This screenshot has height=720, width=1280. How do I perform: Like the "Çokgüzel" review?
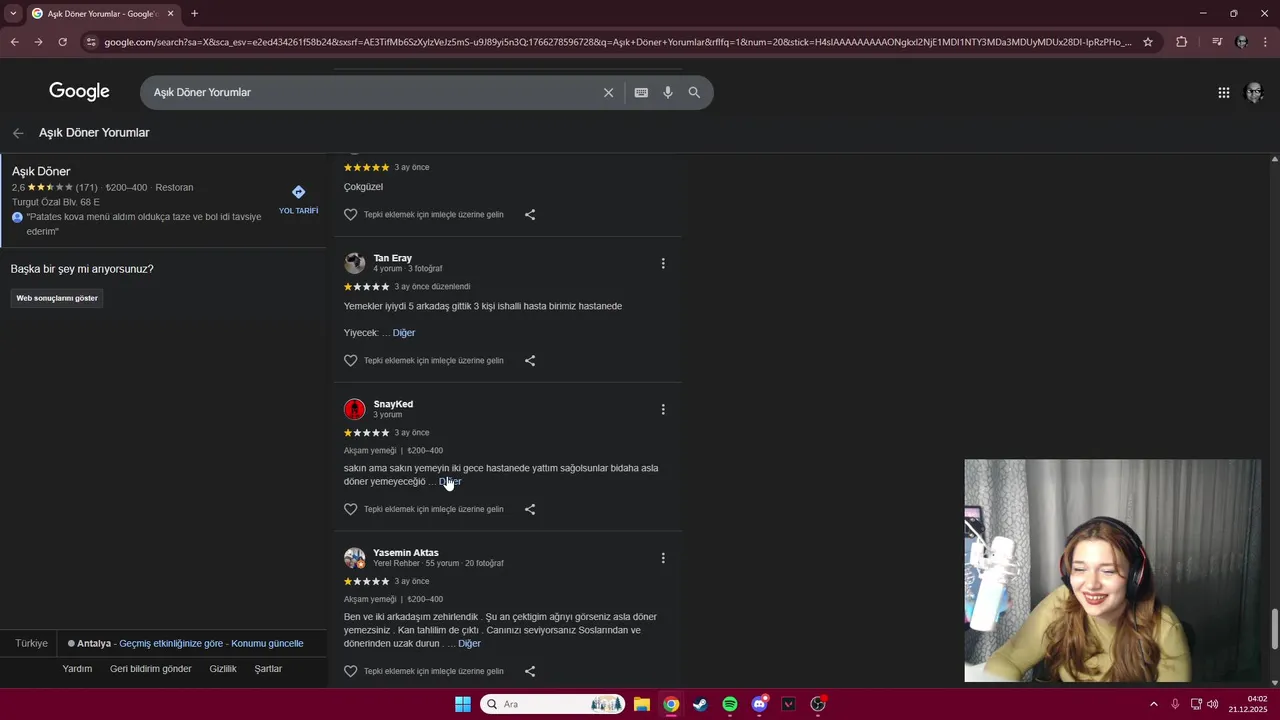click(x=351, y=215)
